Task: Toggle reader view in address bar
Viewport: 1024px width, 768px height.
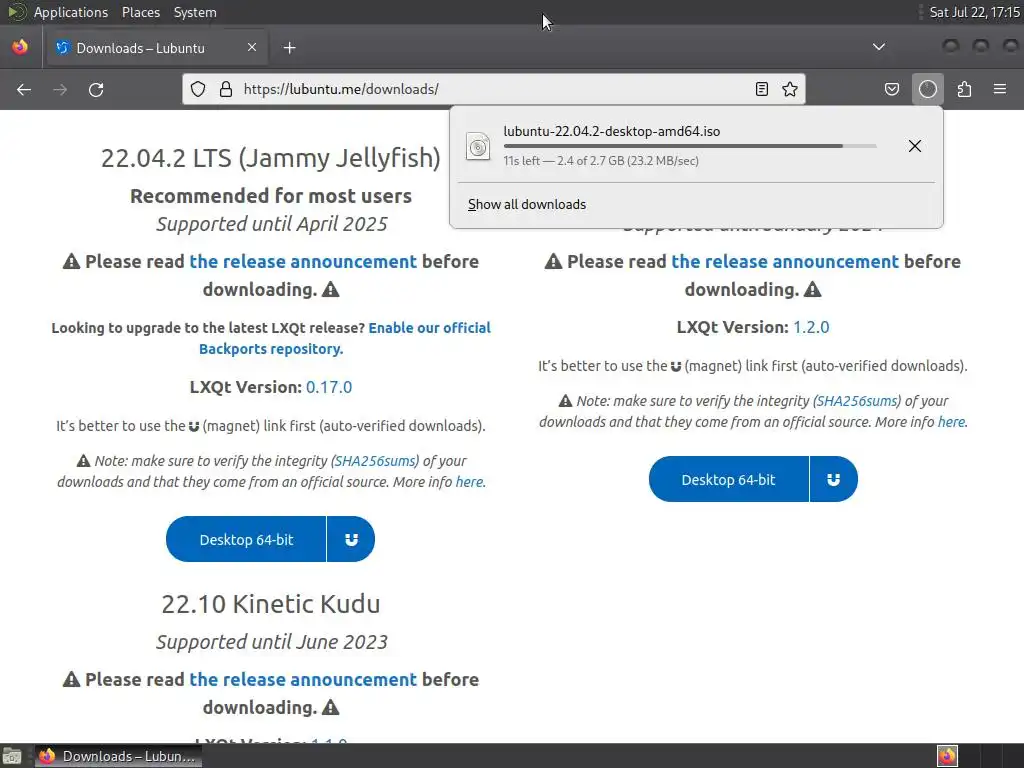Action: click(x=761, y=89)
